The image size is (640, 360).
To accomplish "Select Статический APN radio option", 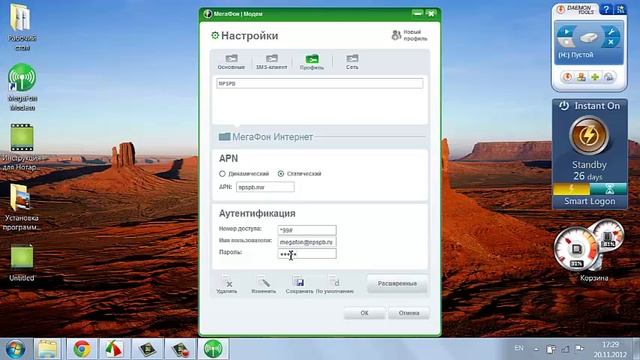I will (281, 174).
